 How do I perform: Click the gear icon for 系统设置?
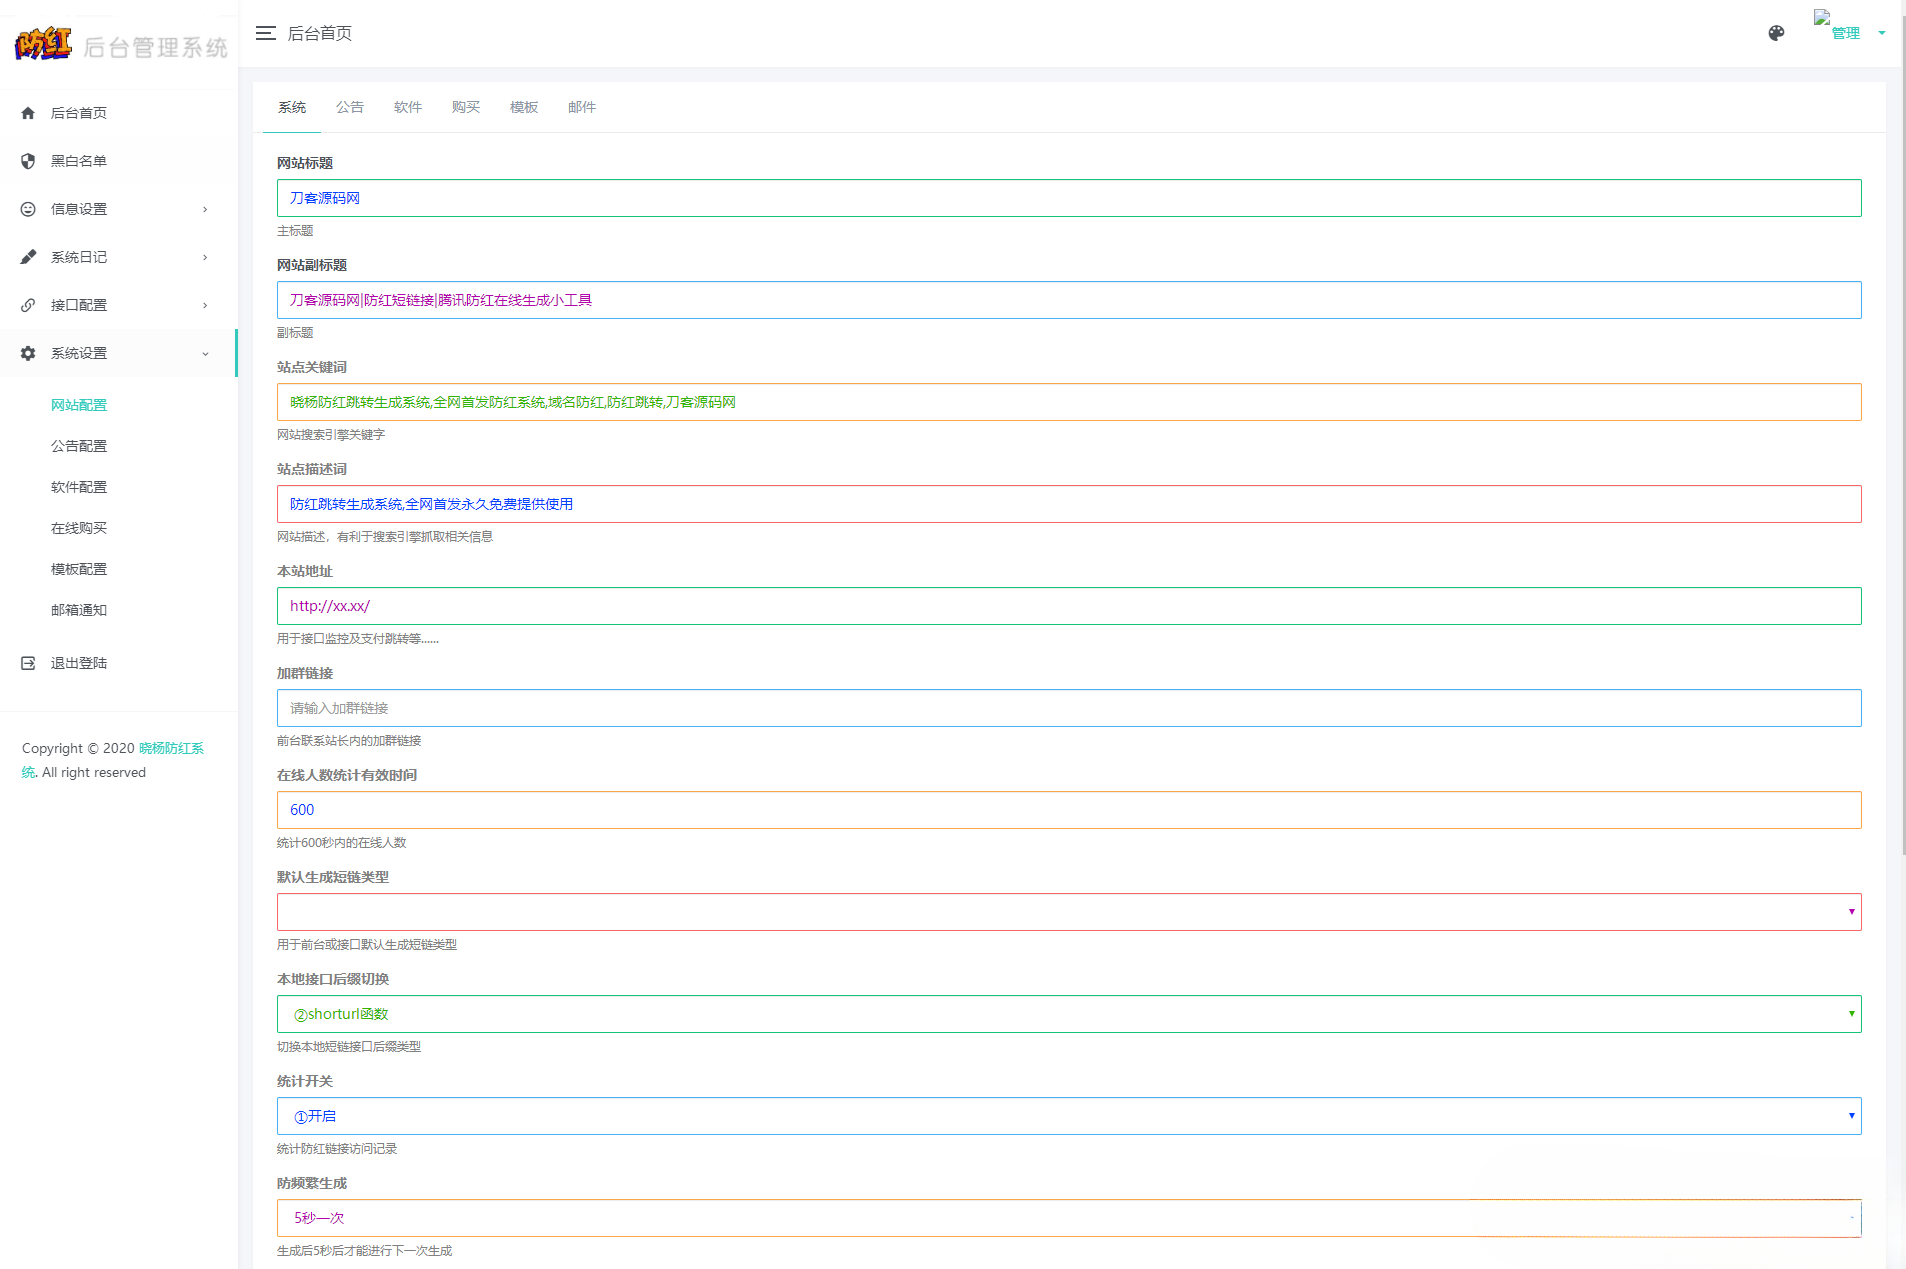point(28,353)
